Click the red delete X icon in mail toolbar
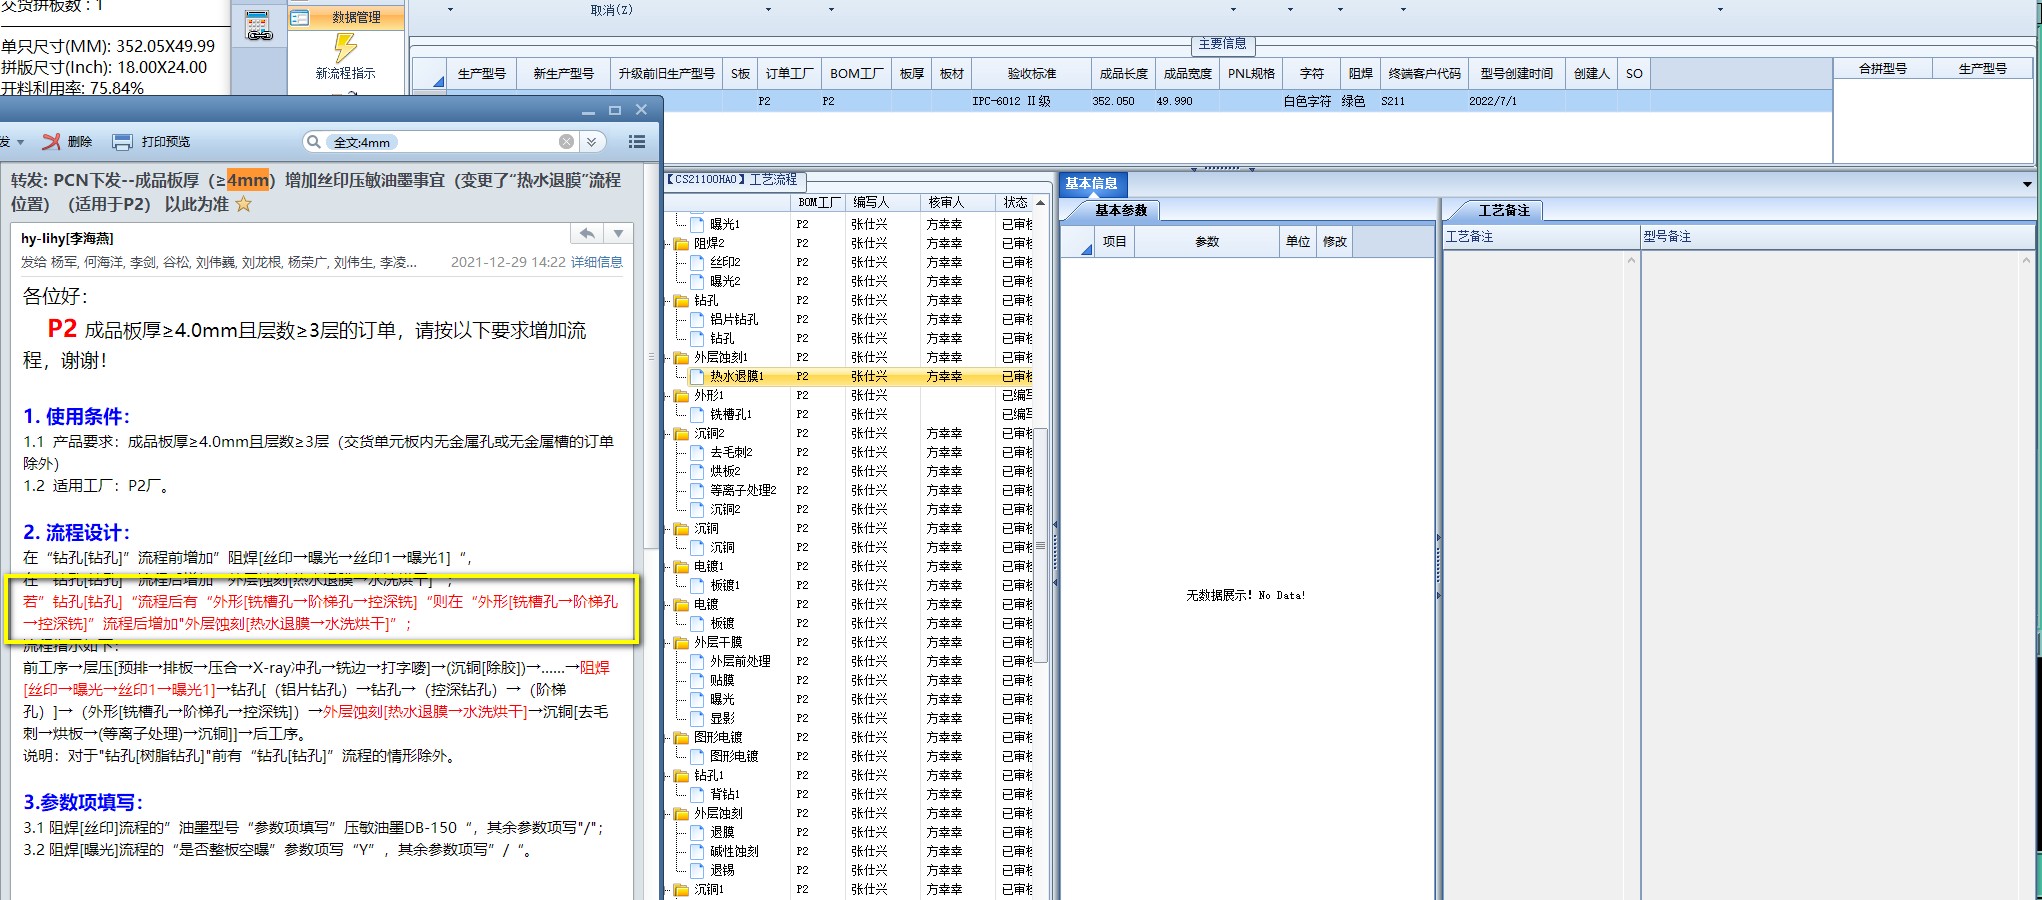Image resolution: width=2042 pixels, height=900 pixels. [51, 142]
